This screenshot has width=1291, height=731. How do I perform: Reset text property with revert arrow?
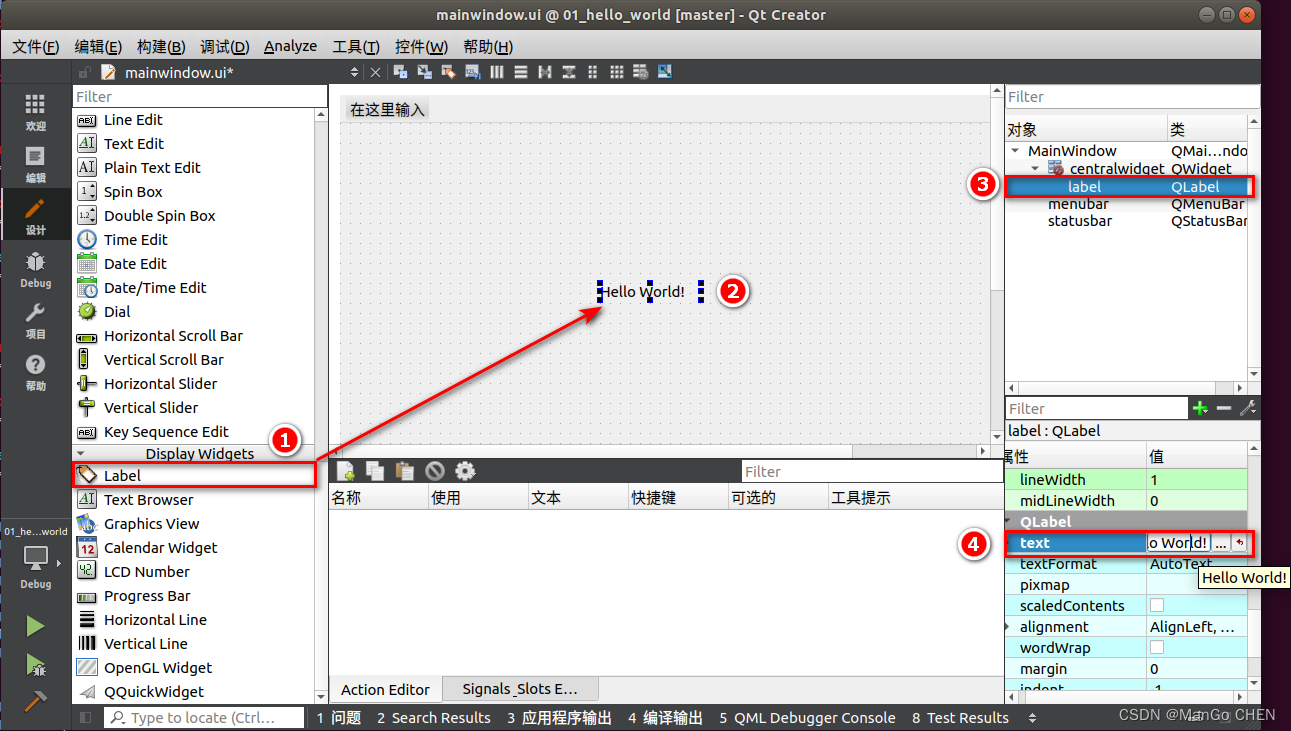point(1240,543)
